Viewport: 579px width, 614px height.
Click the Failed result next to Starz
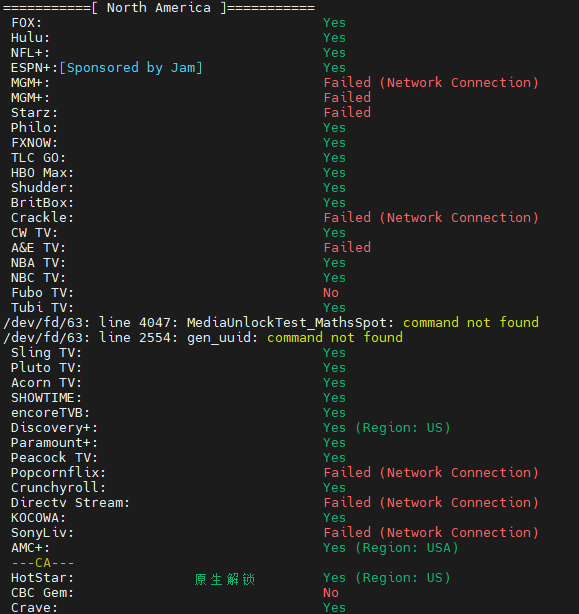point(347,113)
